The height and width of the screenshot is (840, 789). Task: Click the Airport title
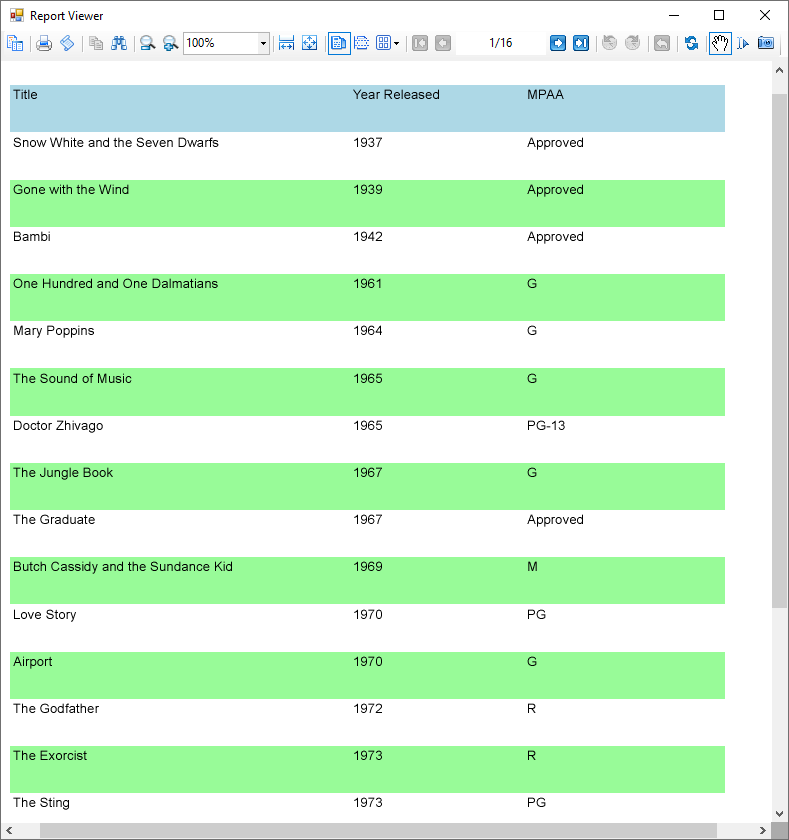33,662
